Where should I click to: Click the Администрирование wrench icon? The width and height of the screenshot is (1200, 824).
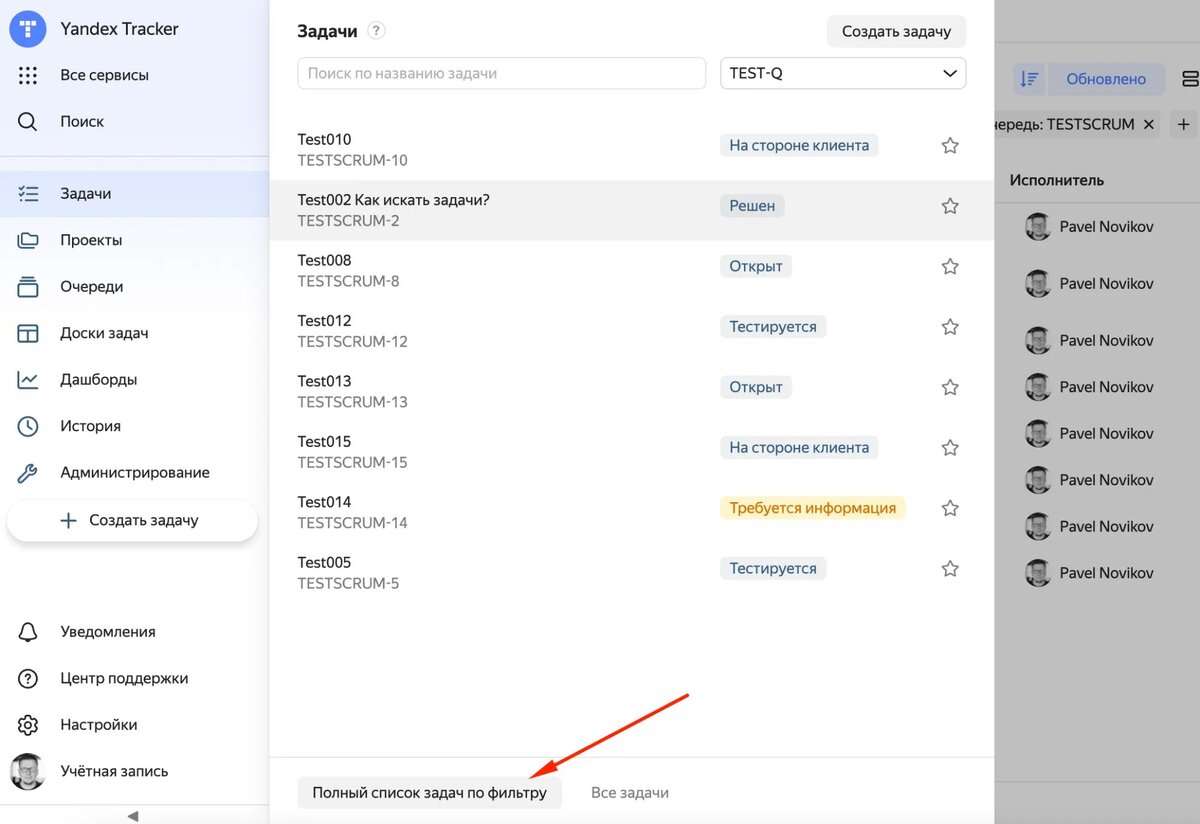28,472
